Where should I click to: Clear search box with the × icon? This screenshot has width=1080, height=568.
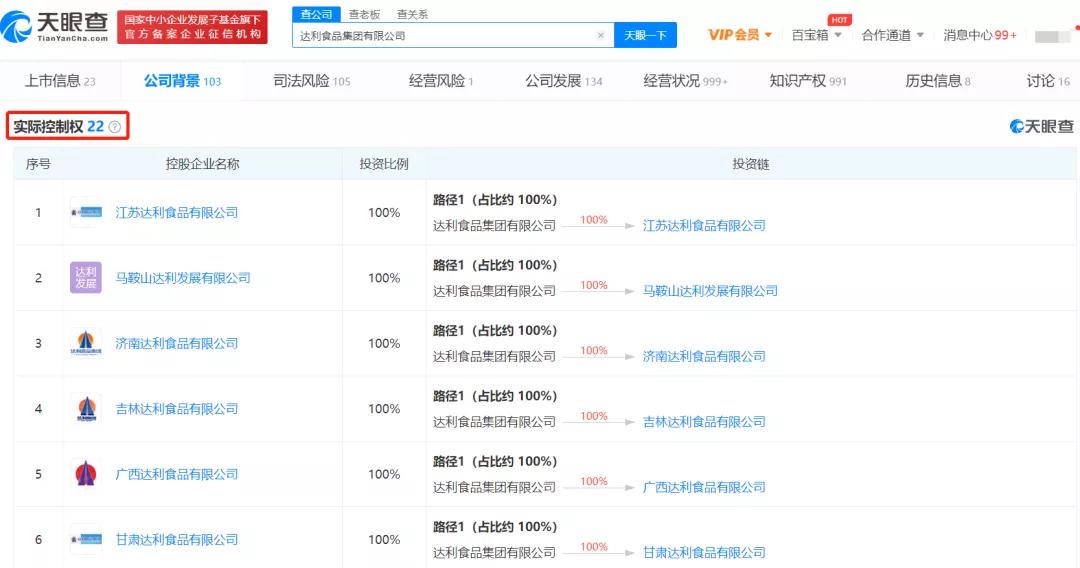pos(601,35)
